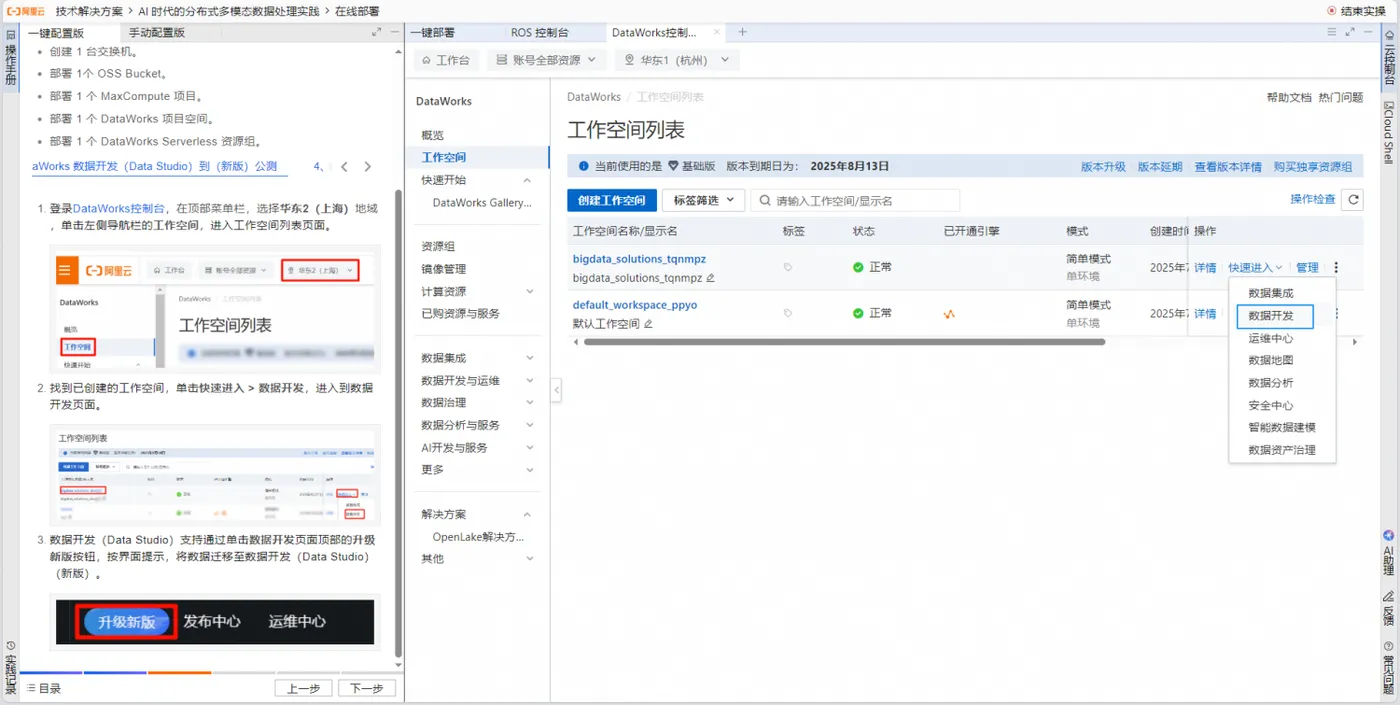The image size is (1400, 705).
Task: Open the 标签筛选 dropdown
Action: [x=703, y=200]
